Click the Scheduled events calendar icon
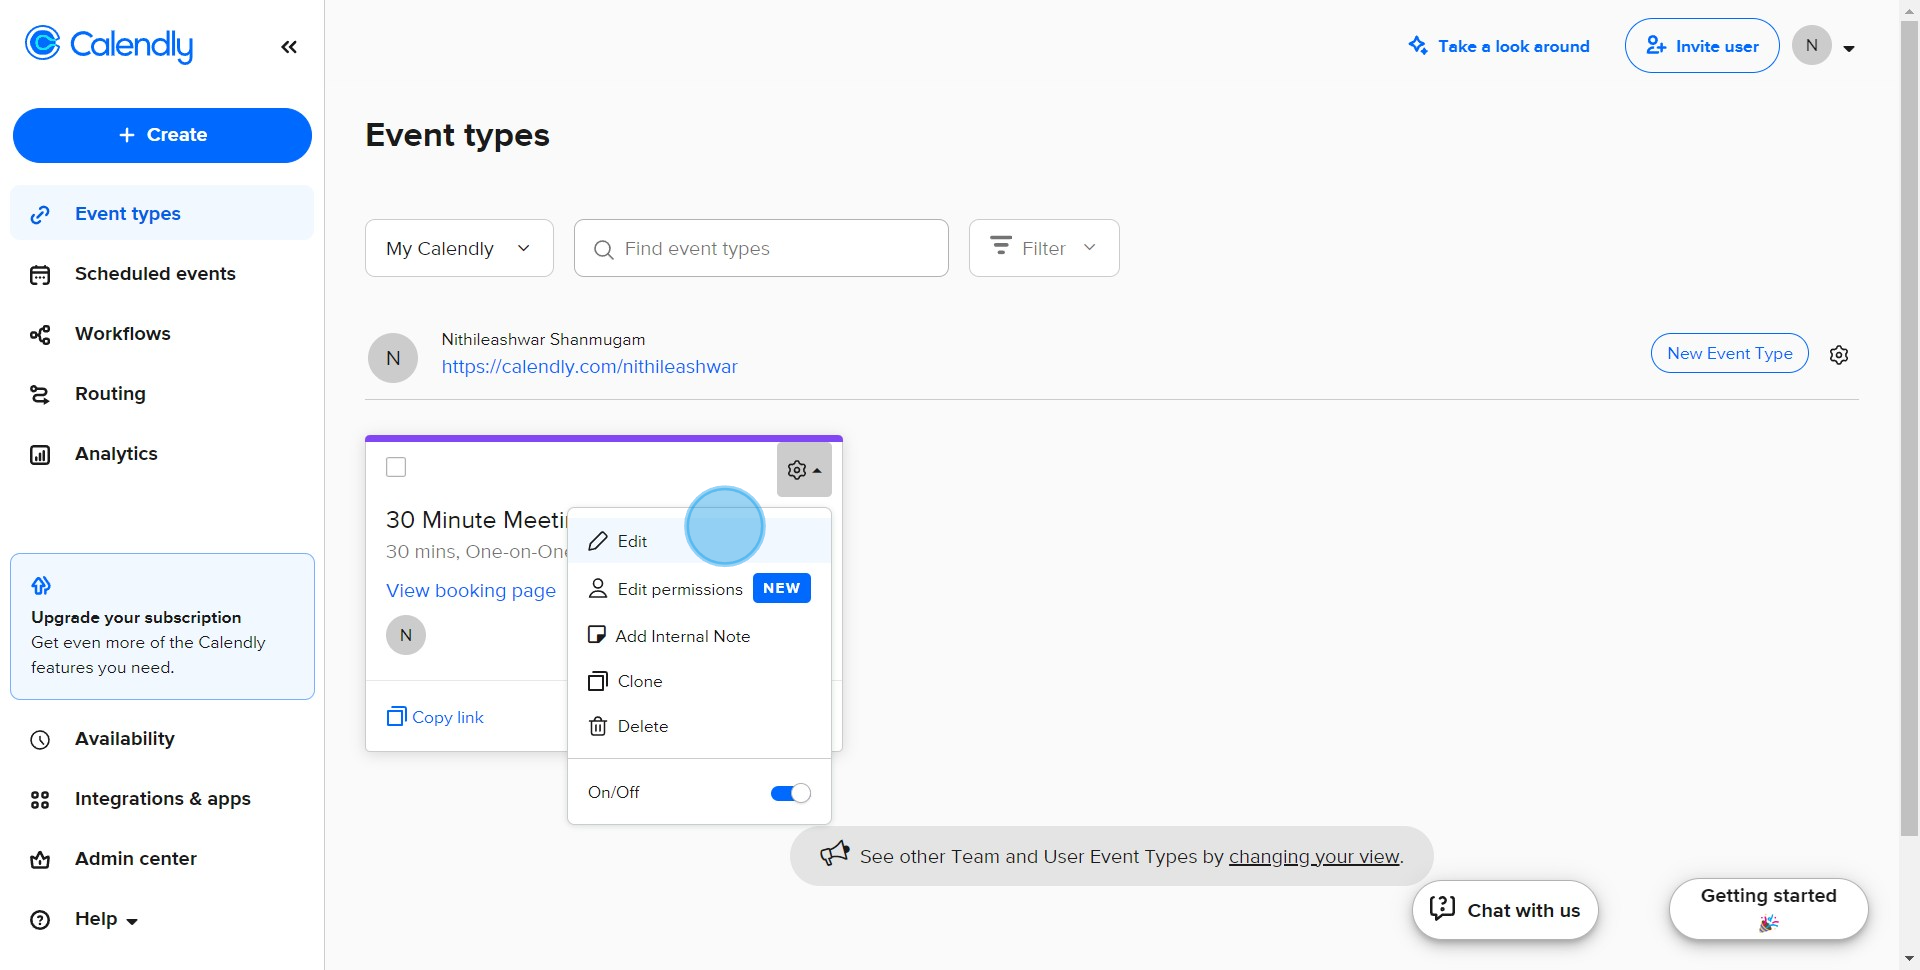This screenshot has width=1920, height=970. [x=40, y=275]
